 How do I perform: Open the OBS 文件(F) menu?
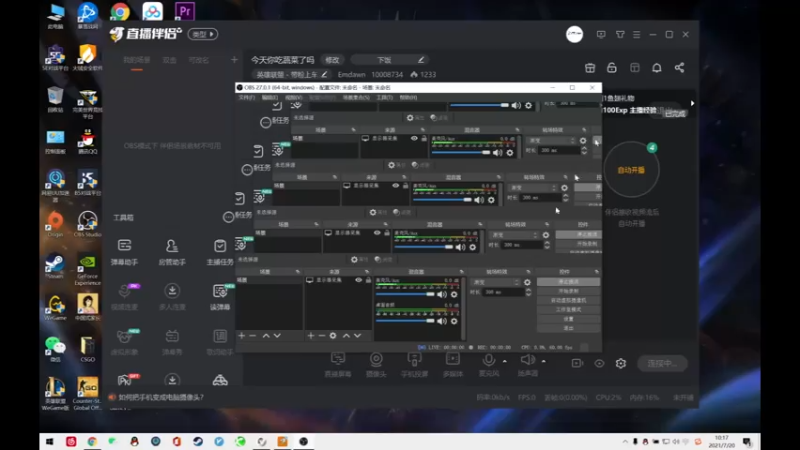(x=246, y=97)
